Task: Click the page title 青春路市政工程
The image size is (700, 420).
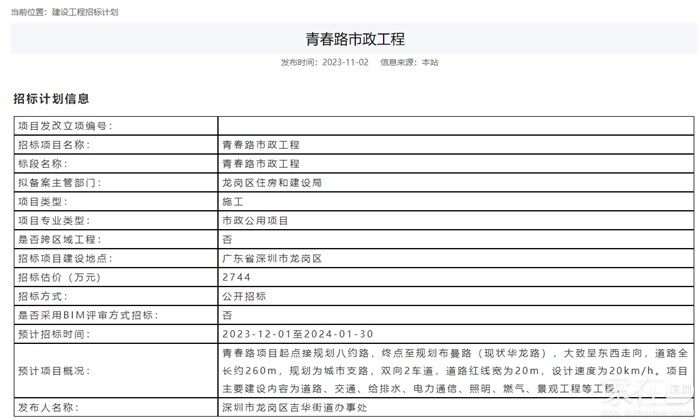Action: coord(355,39)
